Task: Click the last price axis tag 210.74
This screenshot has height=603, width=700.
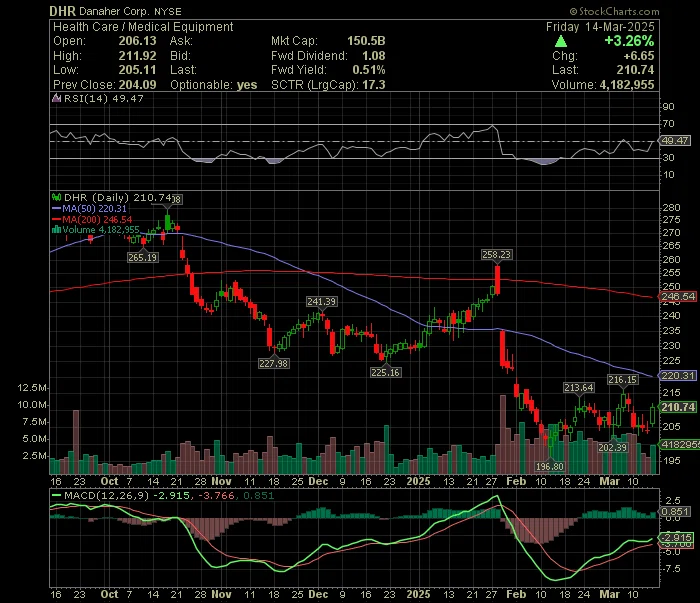Action: (678, 407)
